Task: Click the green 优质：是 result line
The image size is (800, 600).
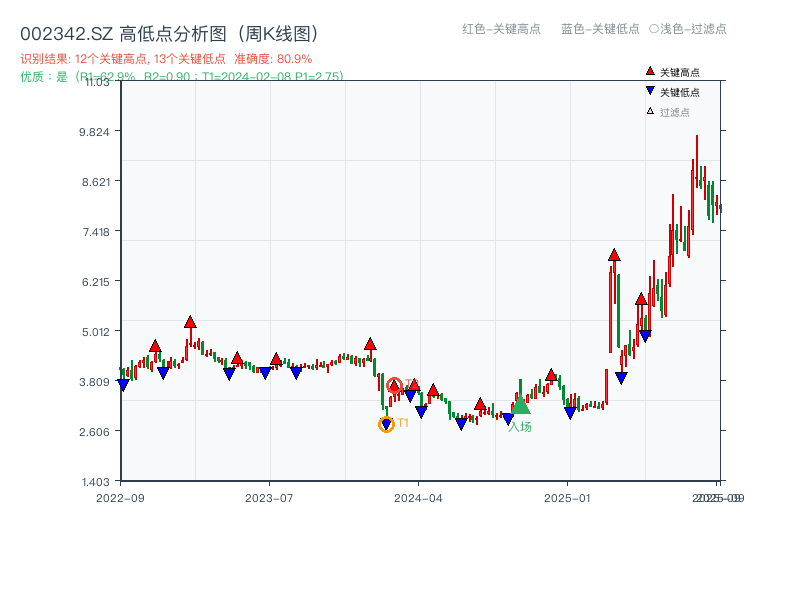Action: click(182, 77)
